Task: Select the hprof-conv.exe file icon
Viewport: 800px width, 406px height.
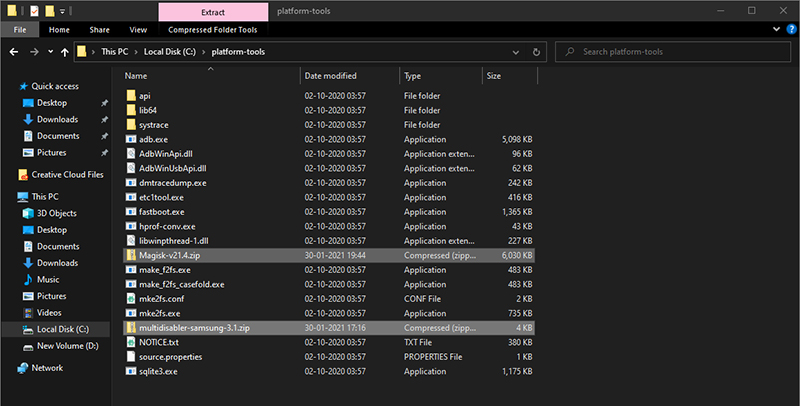Action: coord(131,226)
